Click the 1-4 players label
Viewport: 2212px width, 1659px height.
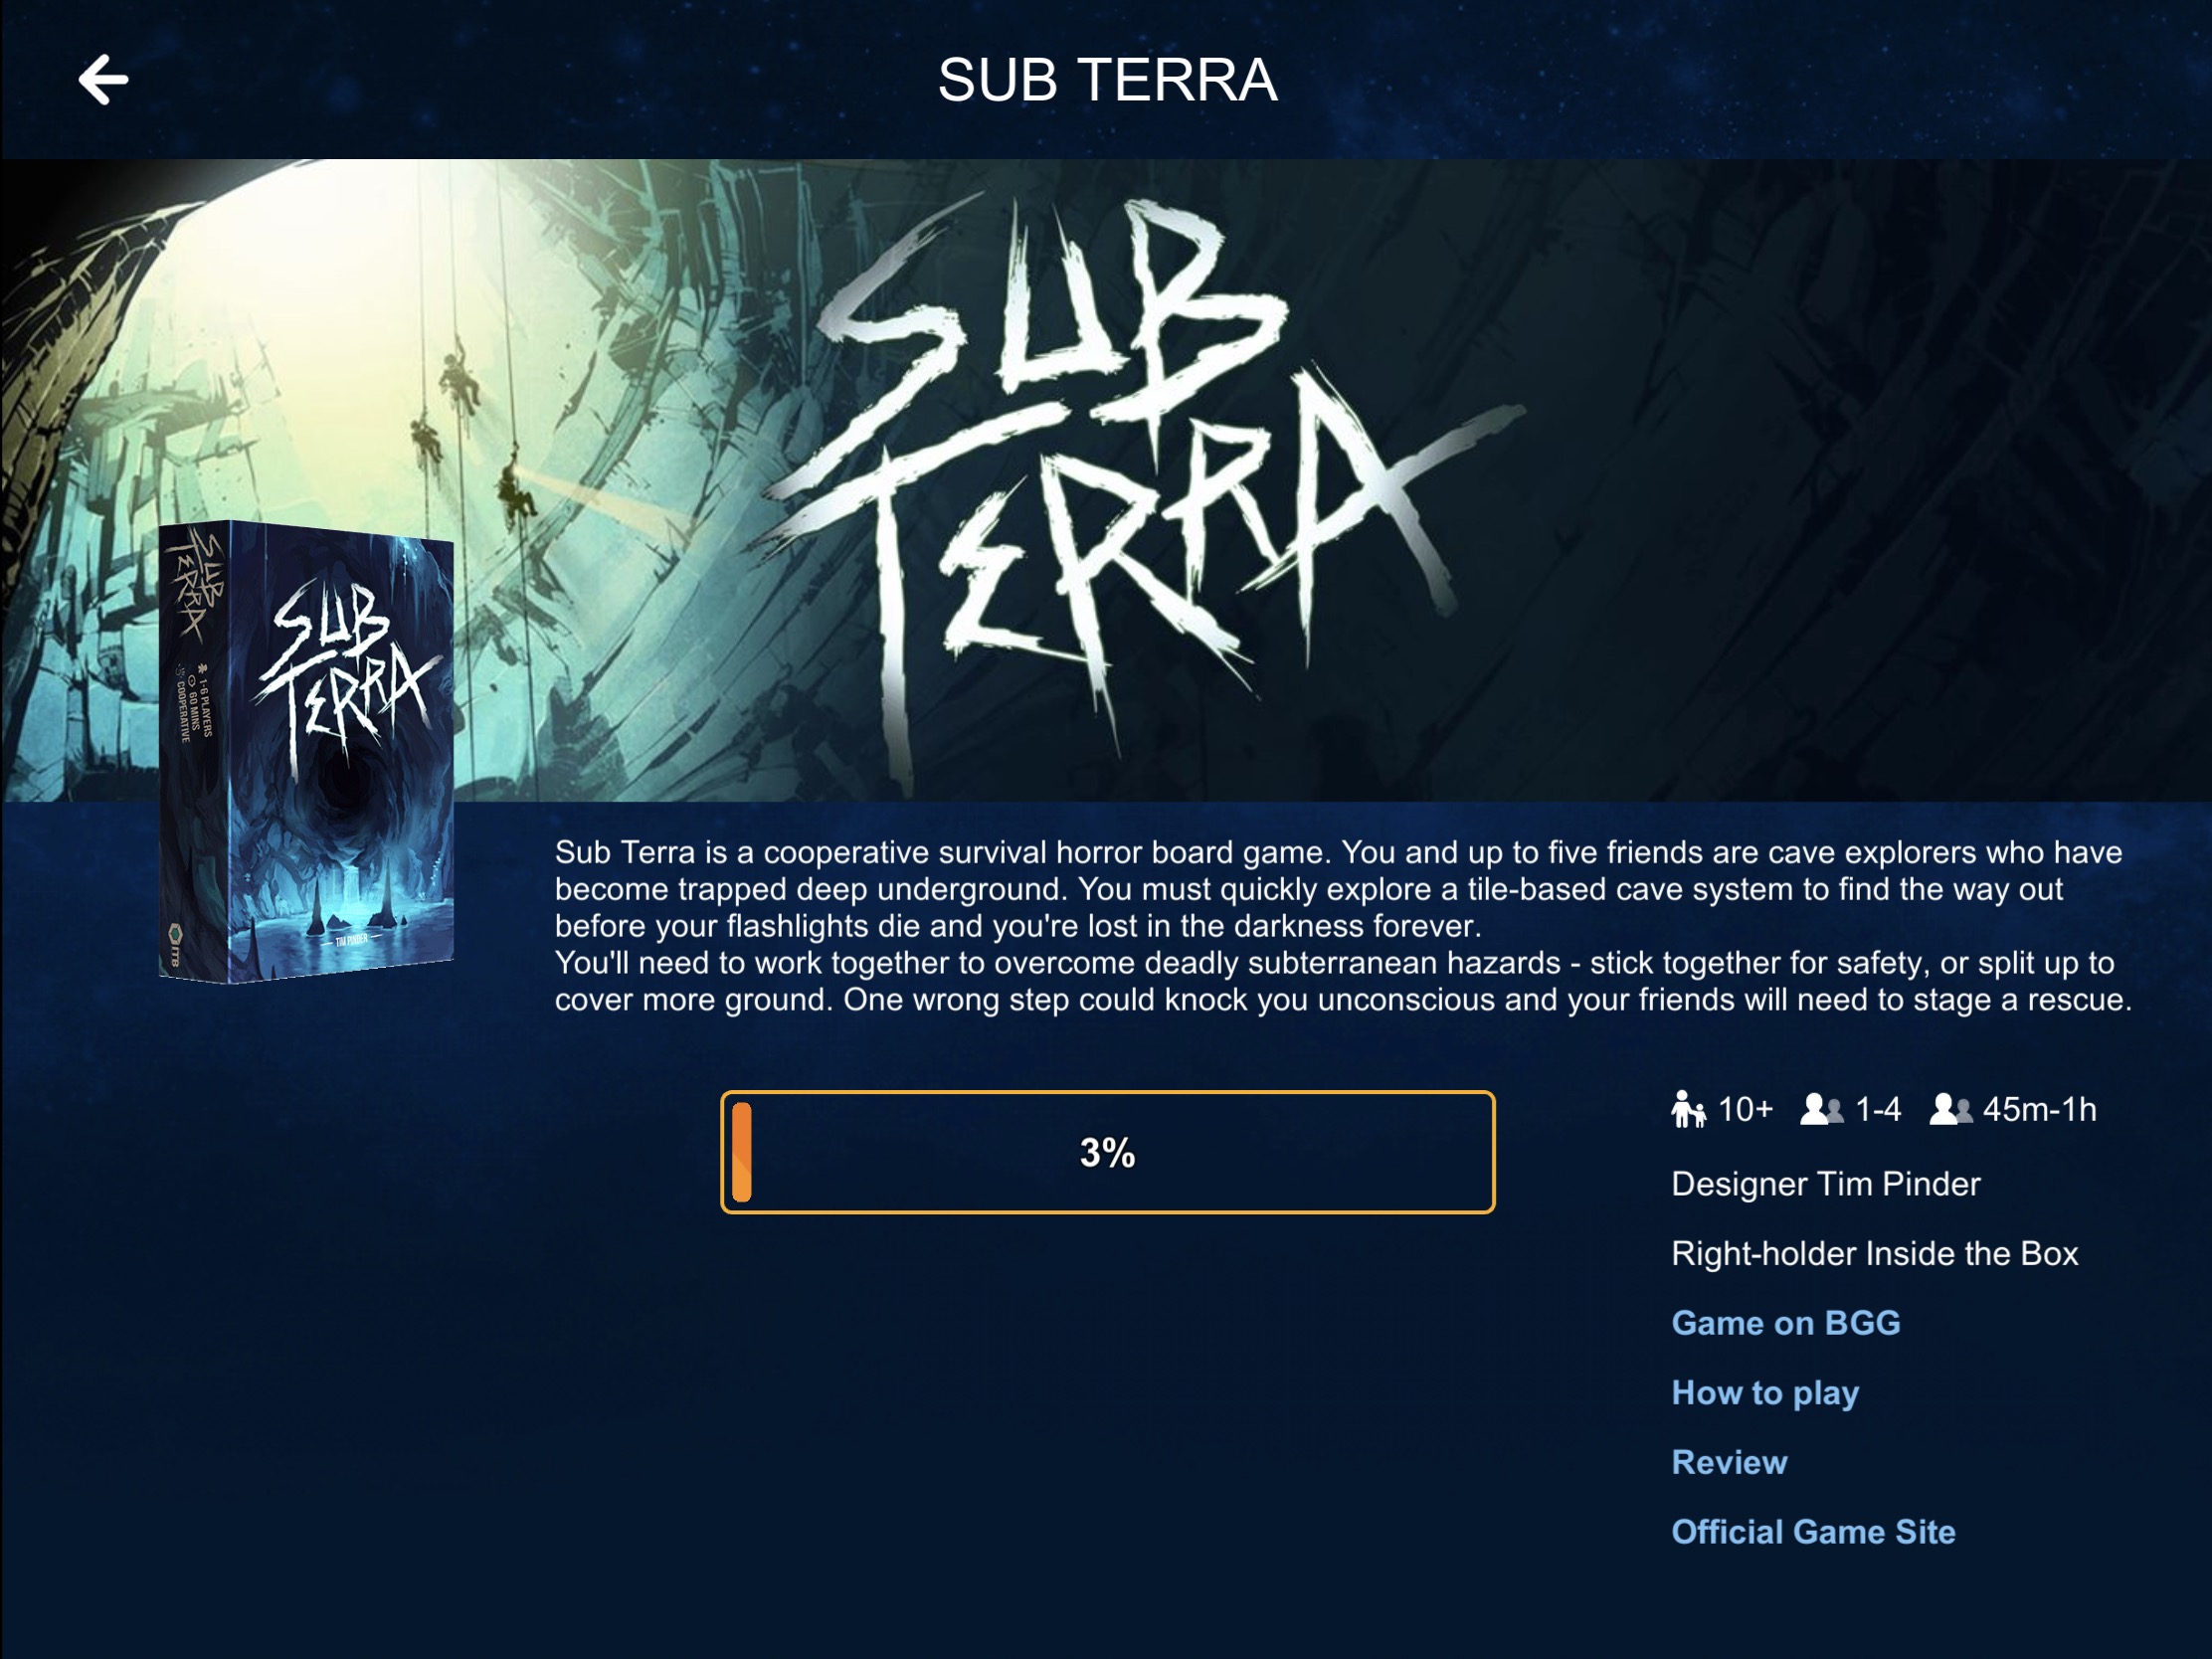1877,1110
